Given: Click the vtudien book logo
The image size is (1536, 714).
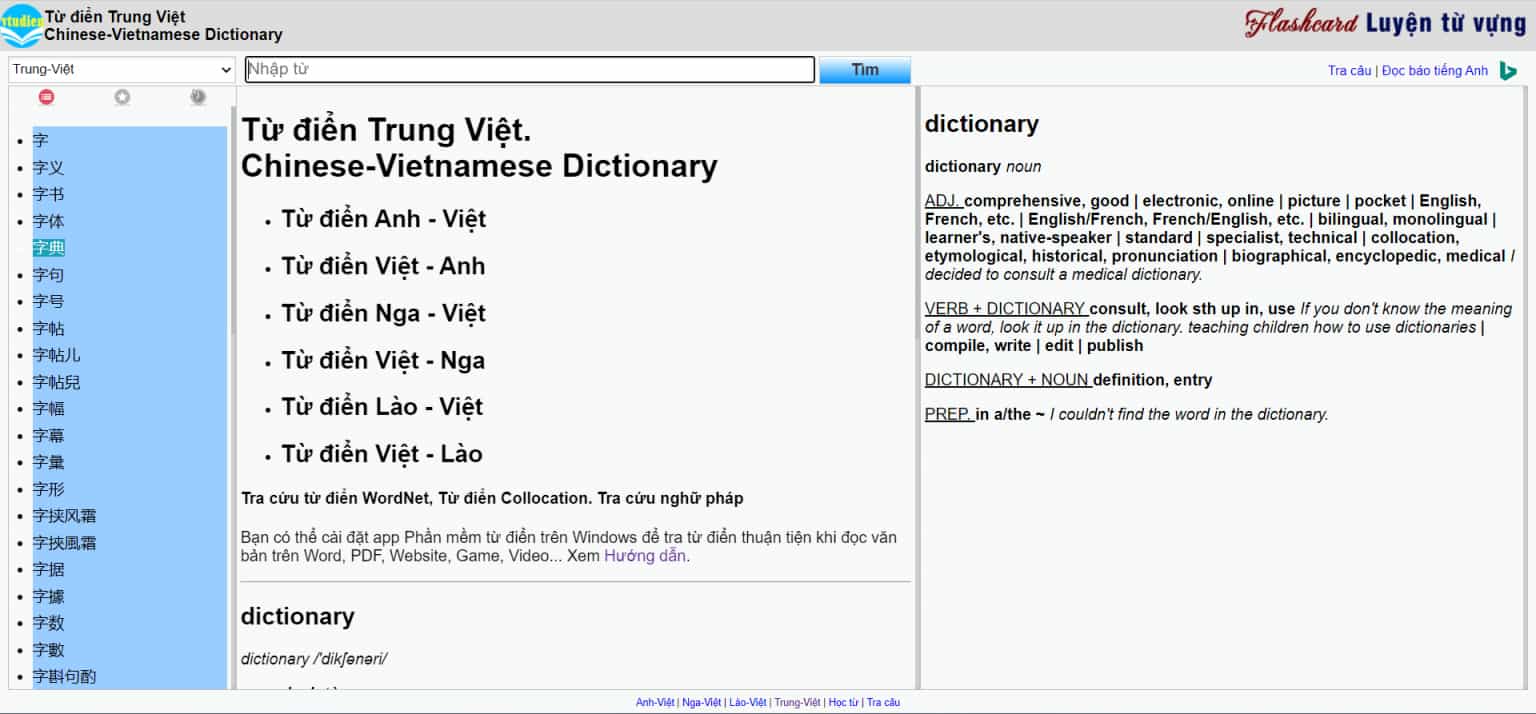Looking at the screenshot, I should point(21,26).
